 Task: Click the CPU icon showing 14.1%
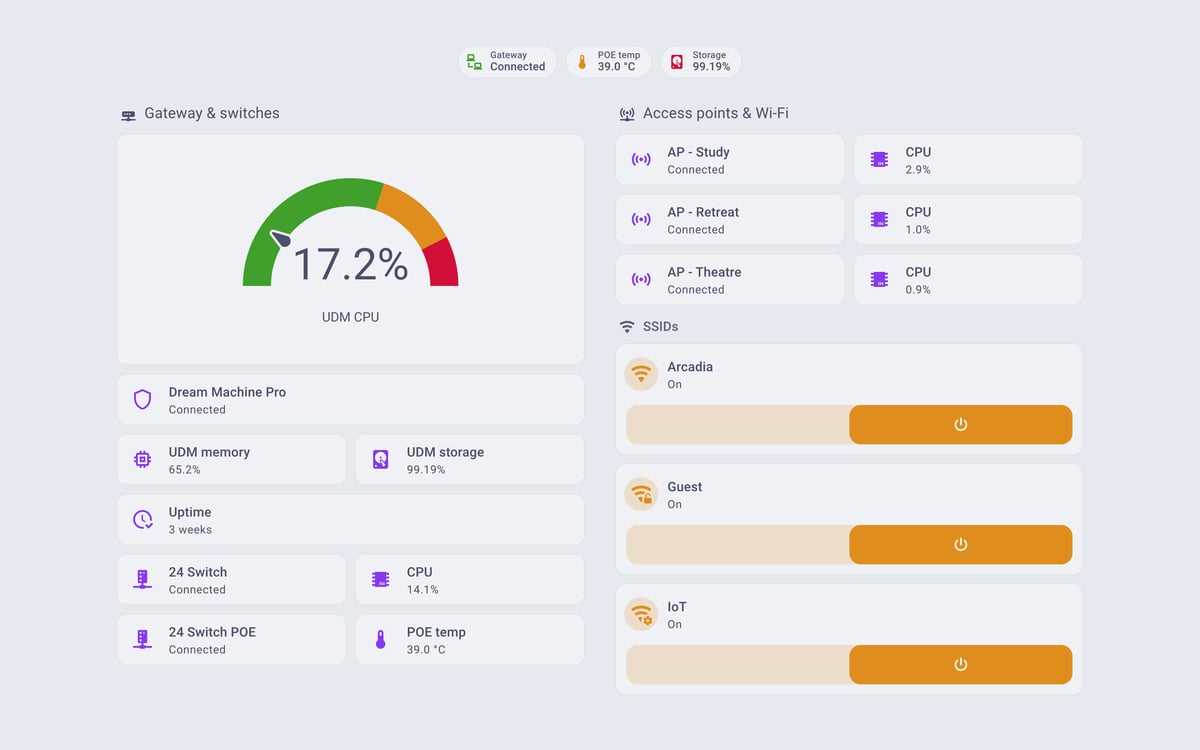coord(380,580)
